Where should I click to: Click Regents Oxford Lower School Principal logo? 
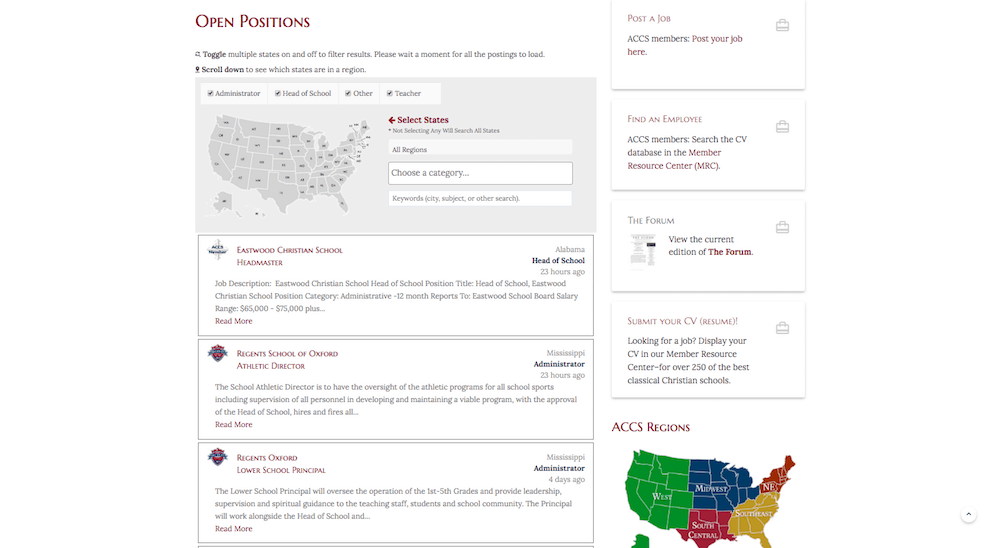[217, 457]
